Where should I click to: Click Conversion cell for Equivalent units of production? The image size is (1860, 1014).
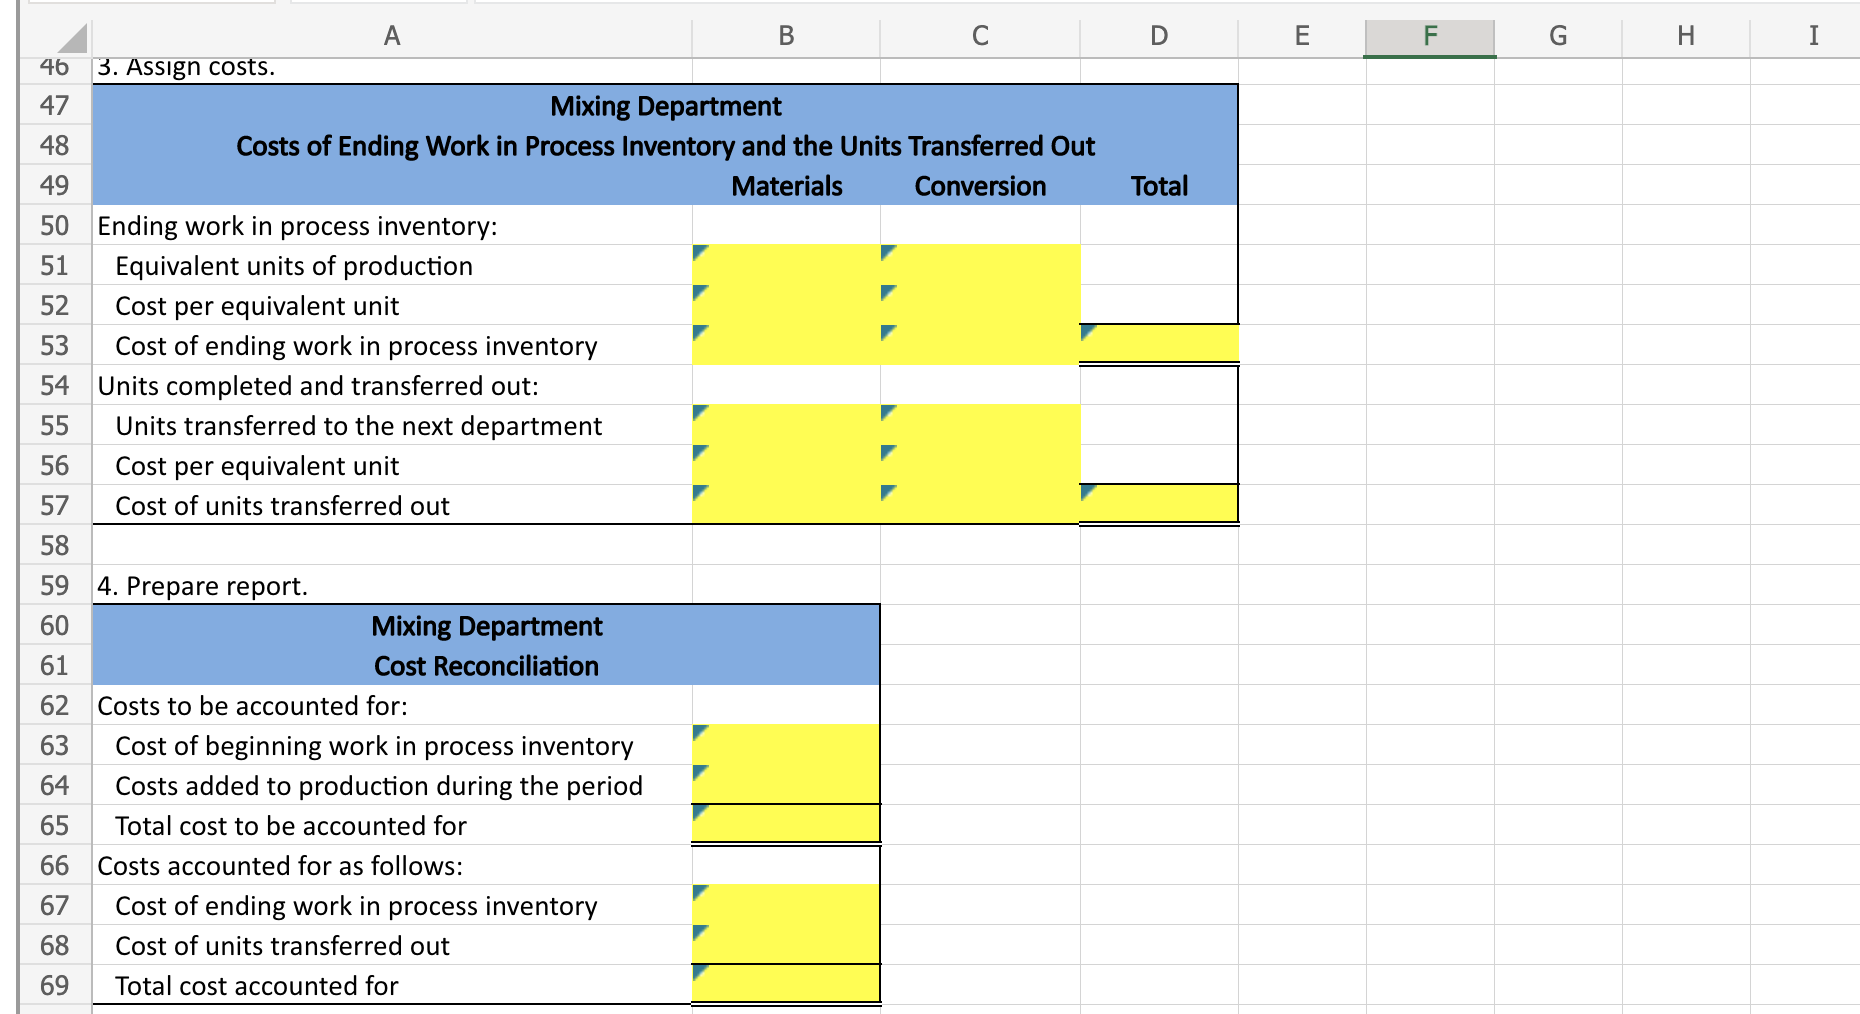pyautogui.click(x=980, y=265)
